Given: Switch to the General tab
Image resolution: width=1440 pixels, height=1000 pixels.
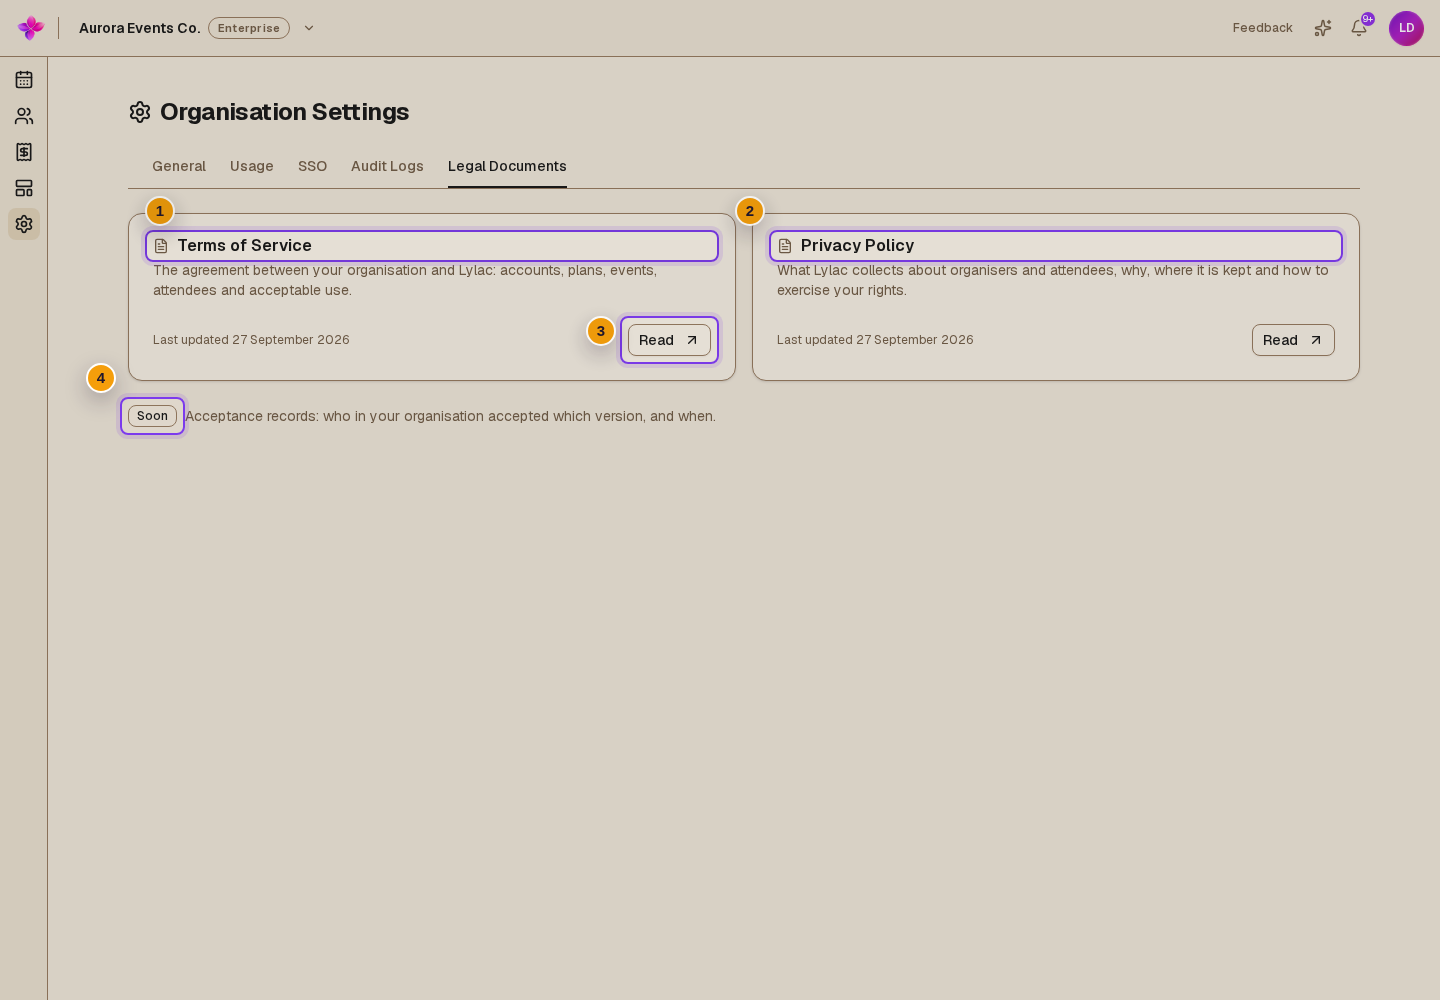Looking at the screenshot, I should point(179,166).
